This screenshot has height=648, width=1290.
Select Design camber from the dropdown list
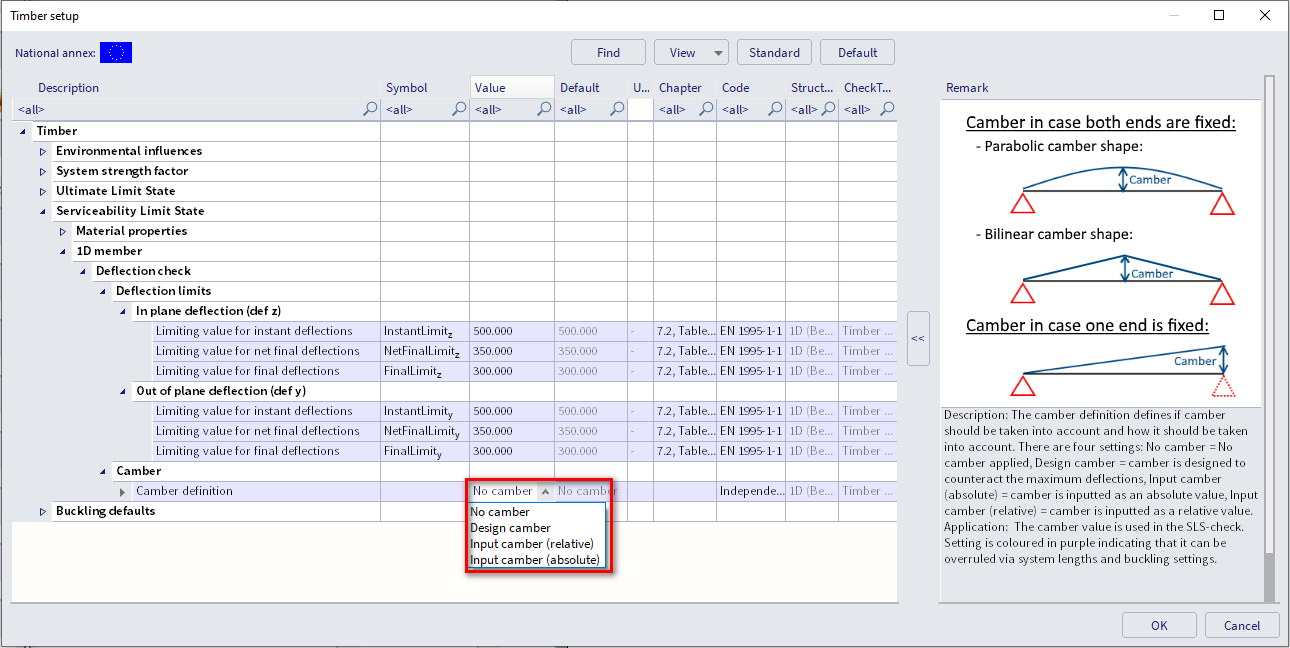(x=510, y=528)
